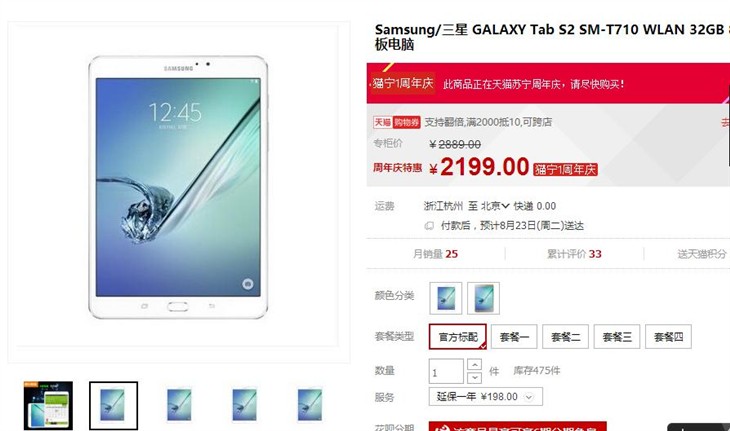Image resolution: width=730 pixels, height=431 pixels.
Task: Select the first color variant swatch
Action: coord(446,298)
